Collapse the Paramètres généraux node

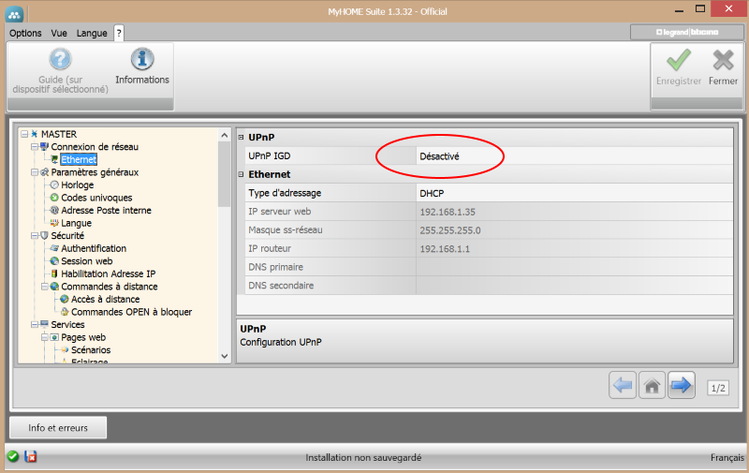coord(34,172)
